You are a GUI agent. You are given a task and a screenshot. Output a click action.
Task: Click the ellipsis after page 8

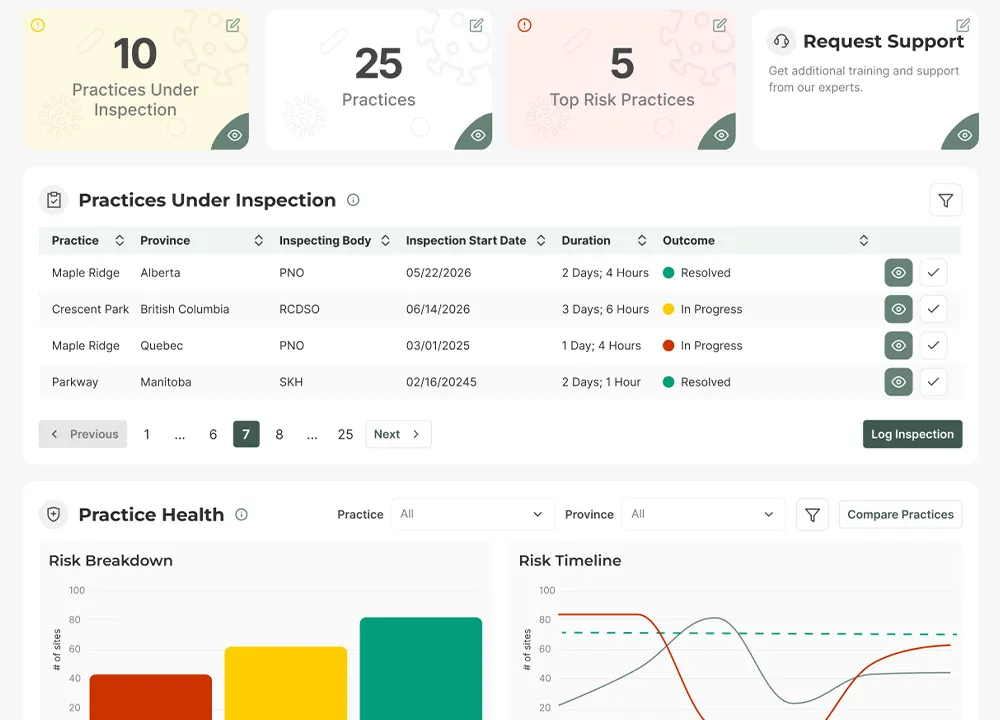pos(312,435)
